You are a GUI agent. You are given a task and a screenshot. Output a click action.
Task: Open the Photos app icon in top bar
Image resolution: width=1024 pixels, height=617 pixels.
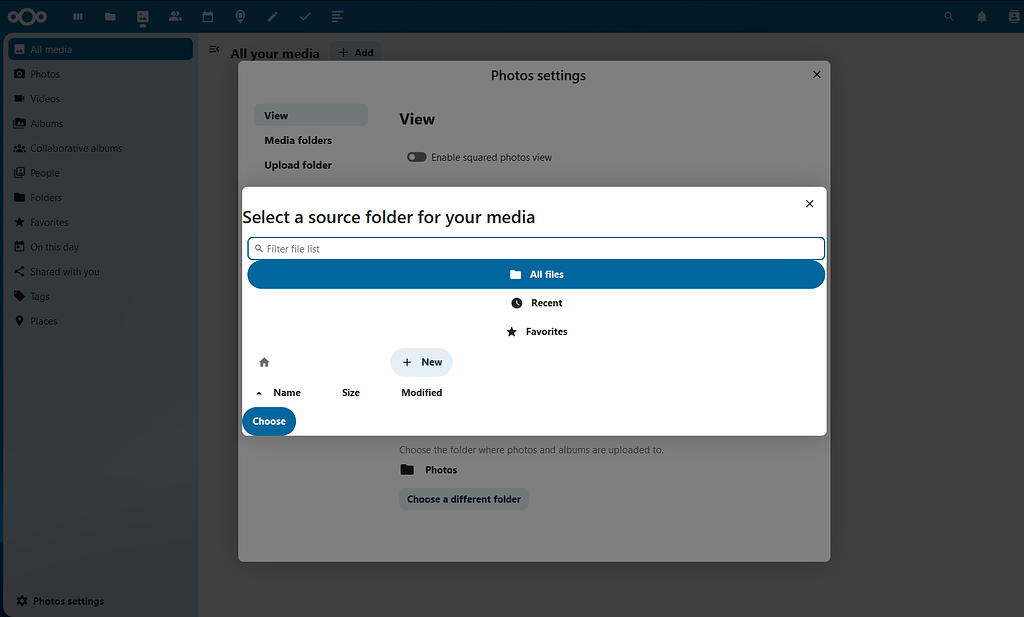click(143, 16)
